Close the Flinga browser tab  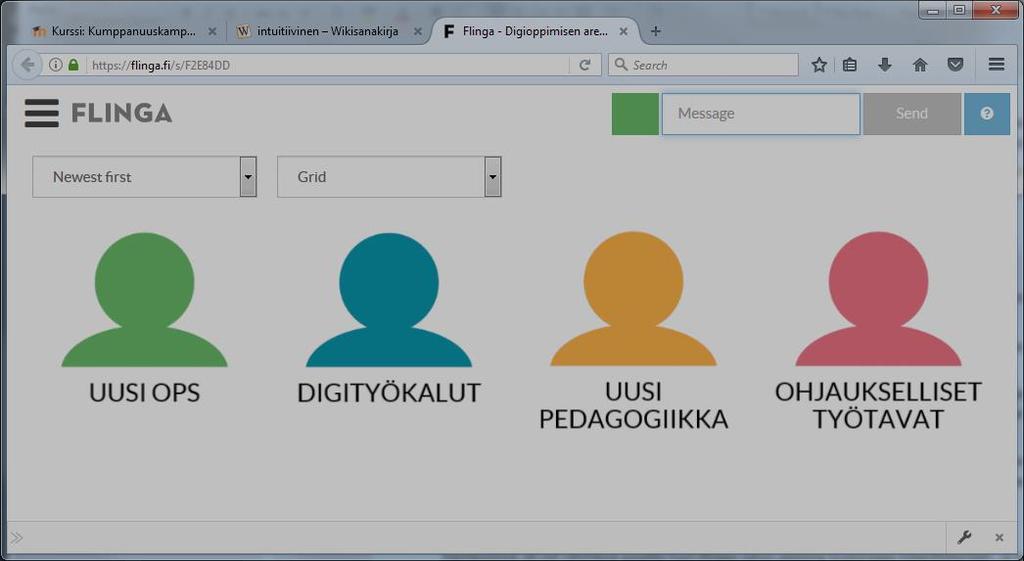(623, 31)
